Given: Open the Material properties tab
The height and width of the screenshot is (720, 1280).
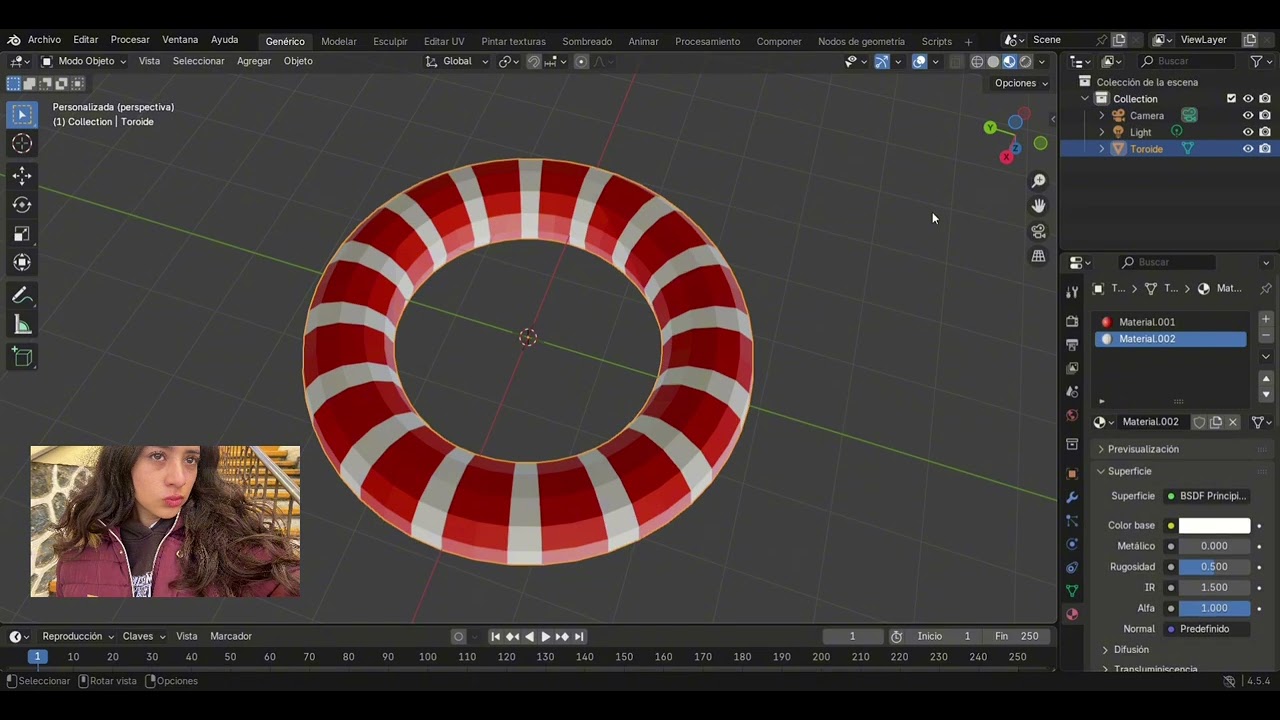Looking at the screenshot, I should click(1072, 614).
